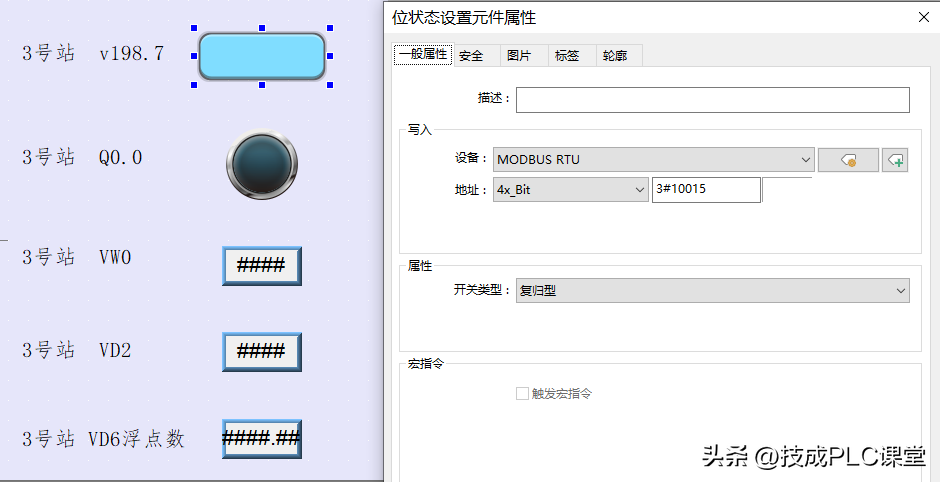Select the cyan rectangle bit button on canvas
940x482 pixels.
pyautogui.click(x=262, y=56)
